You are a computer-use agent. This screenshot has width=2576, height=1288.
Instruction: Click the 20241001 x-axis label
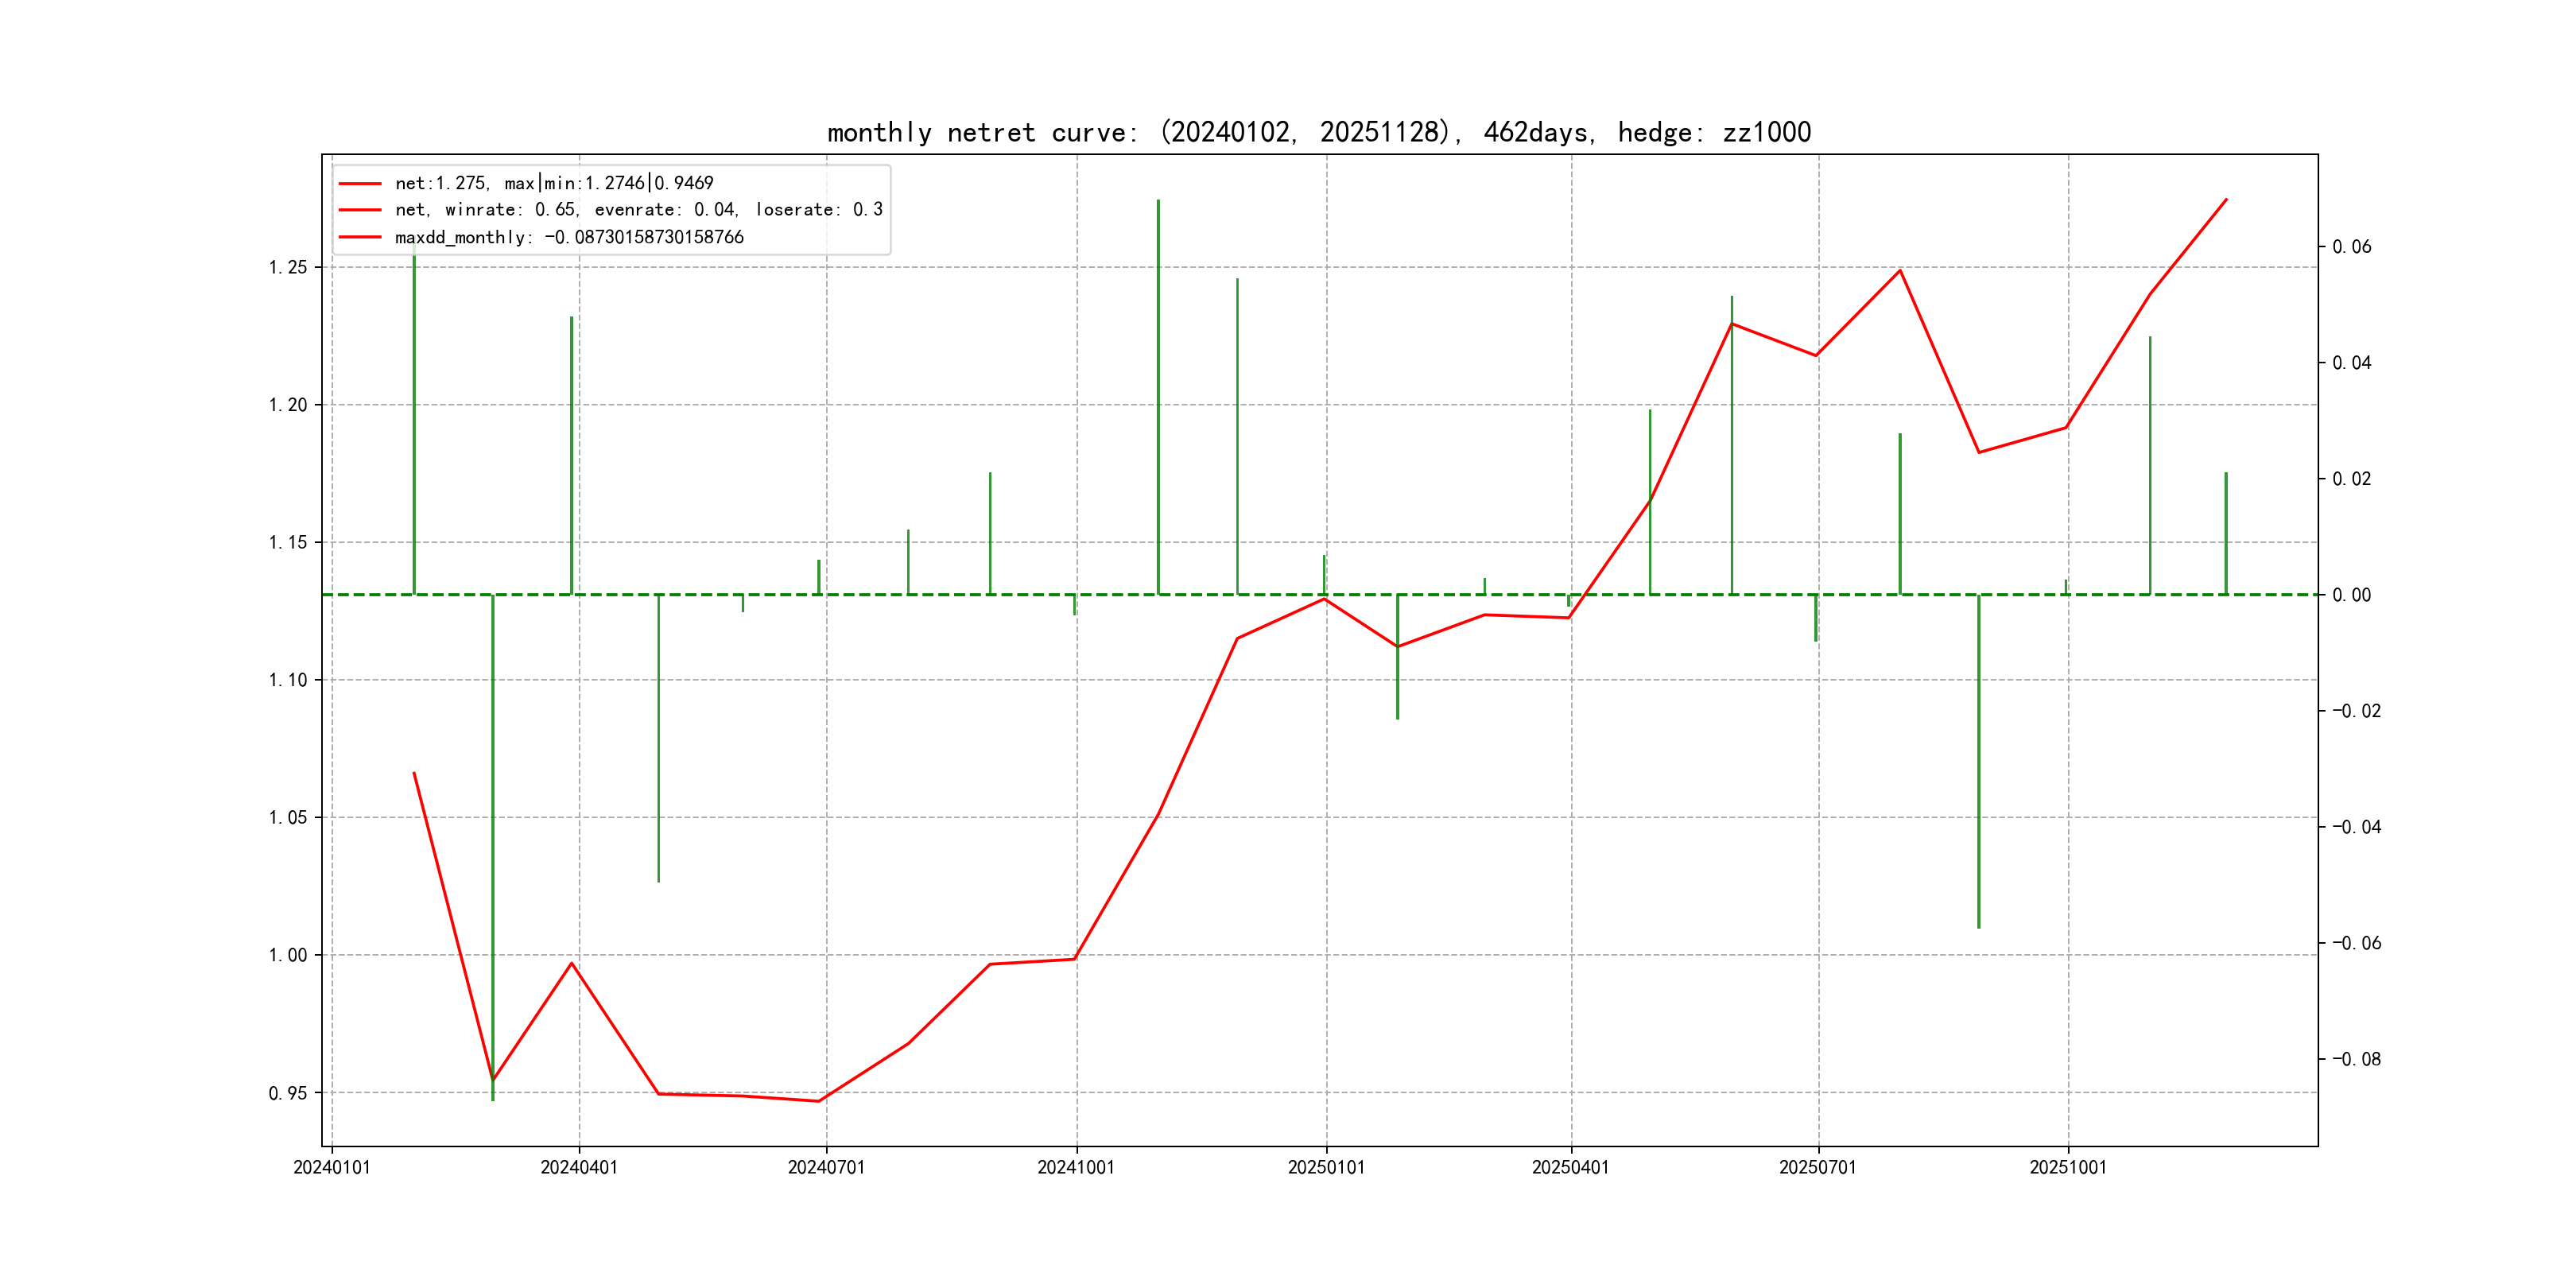(1076, 1167)
